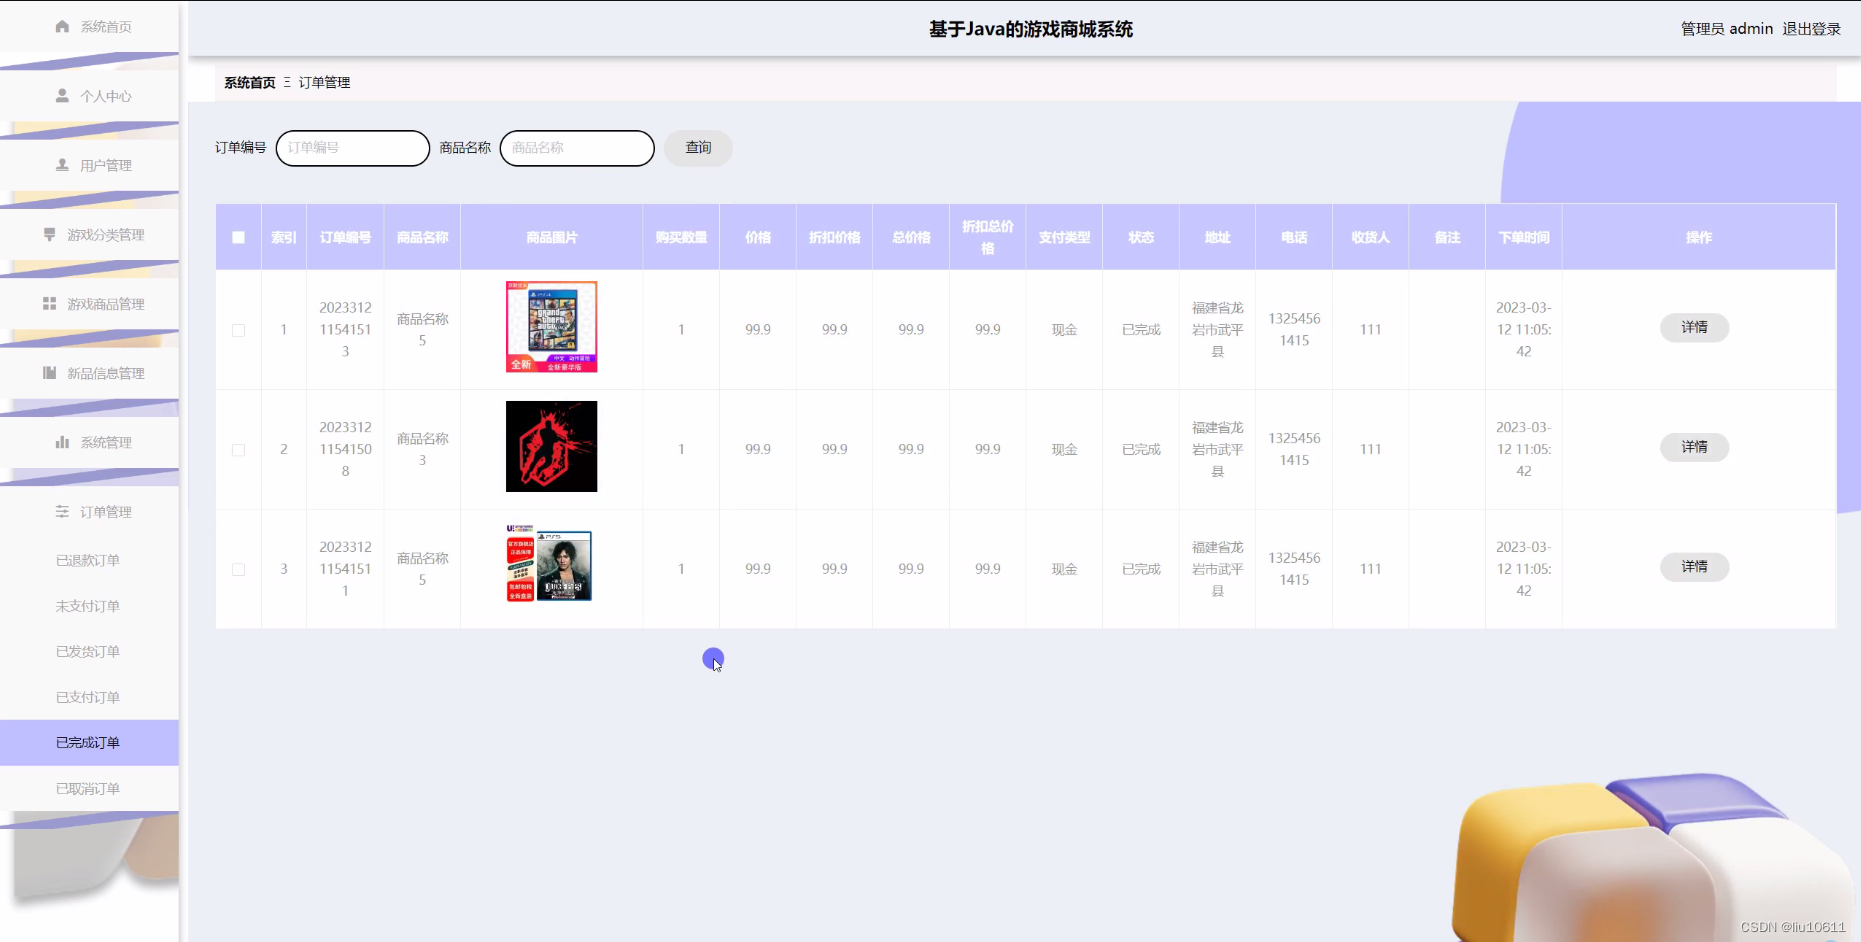Check the checkbox for order row 3
Image resolution: width=1861 pixels, height=942 pixels.
[238, 569]
